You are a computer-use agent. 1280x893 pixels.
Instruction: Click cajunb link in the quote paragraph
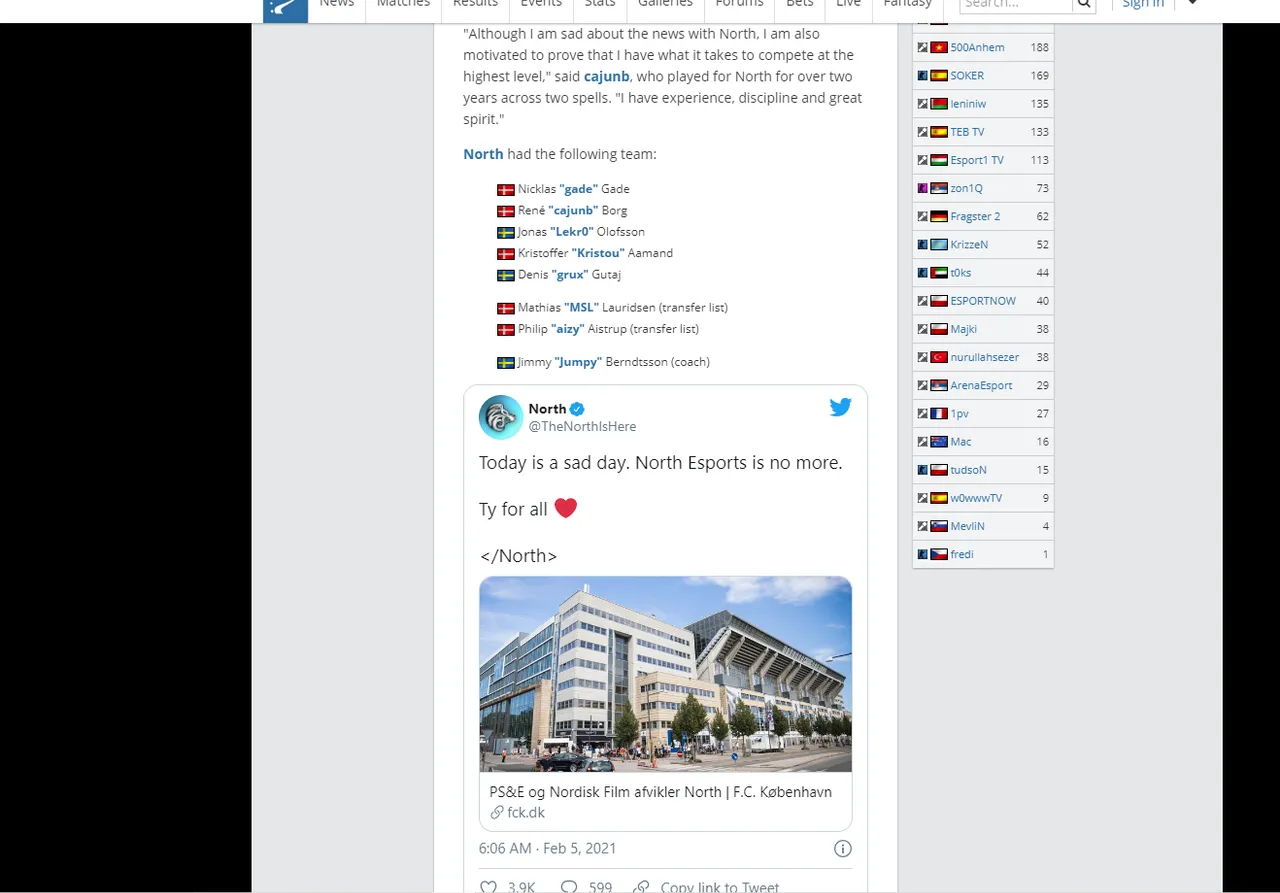pyautogui.click(x=607, y=77)
